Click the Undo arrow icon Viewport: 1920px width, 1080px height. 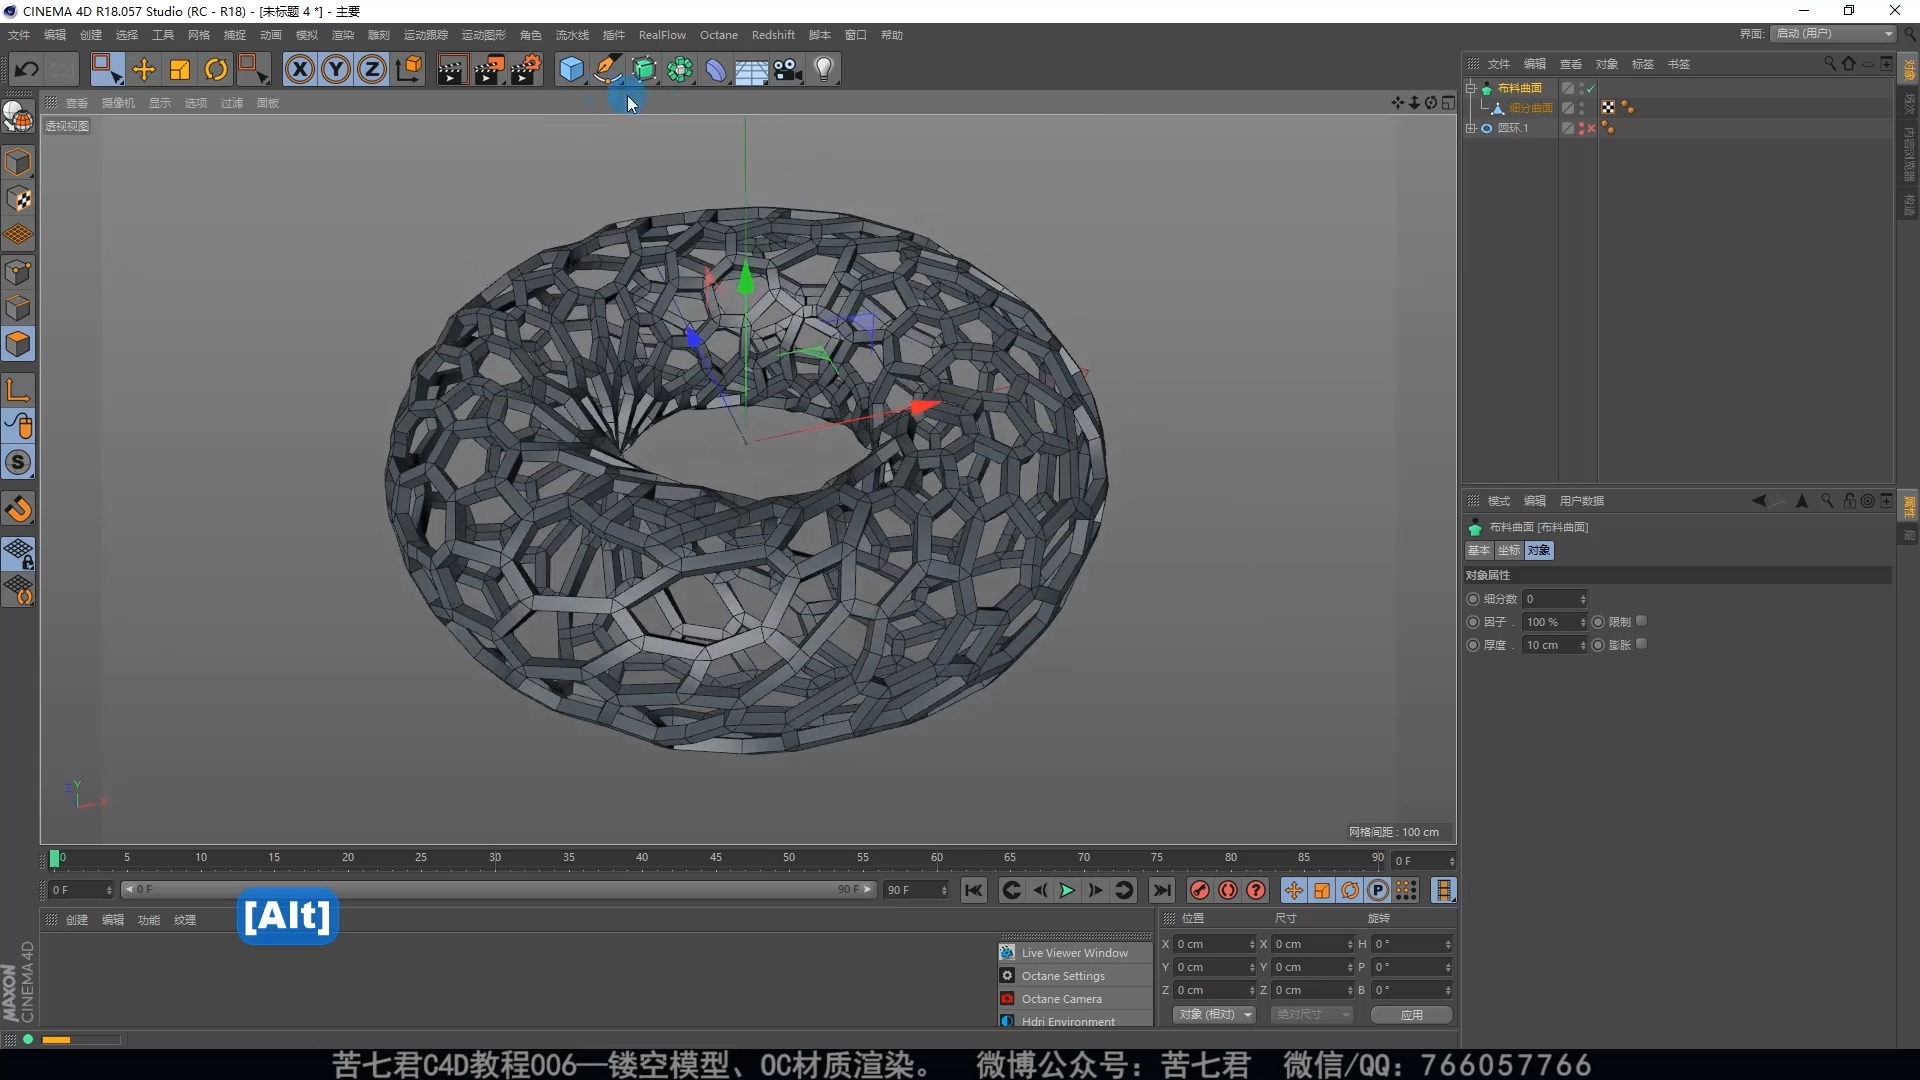tap(27, 69)
